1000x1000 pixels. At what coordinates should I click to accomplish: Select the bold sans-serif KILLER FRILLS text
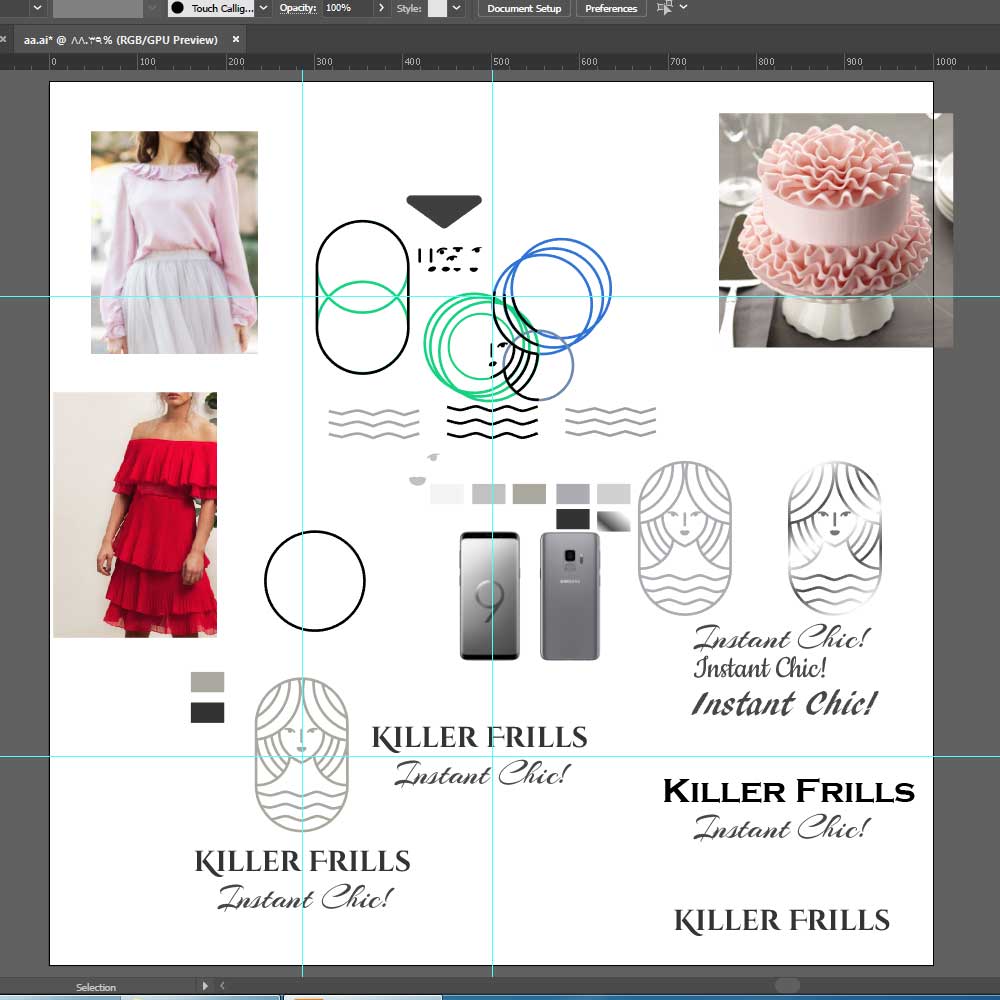click(x=789, y=791)
